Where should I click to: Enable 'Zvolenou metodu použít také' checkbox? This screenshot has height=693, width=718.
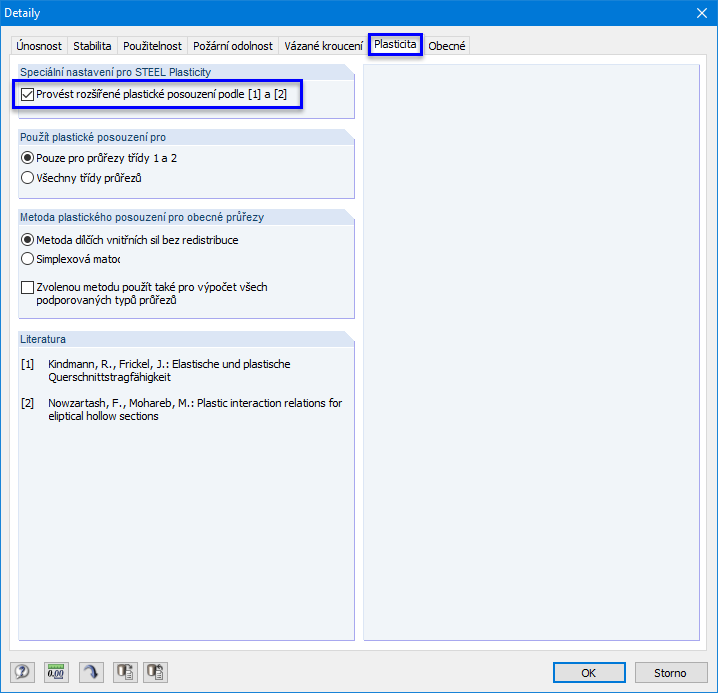[27, 288]
